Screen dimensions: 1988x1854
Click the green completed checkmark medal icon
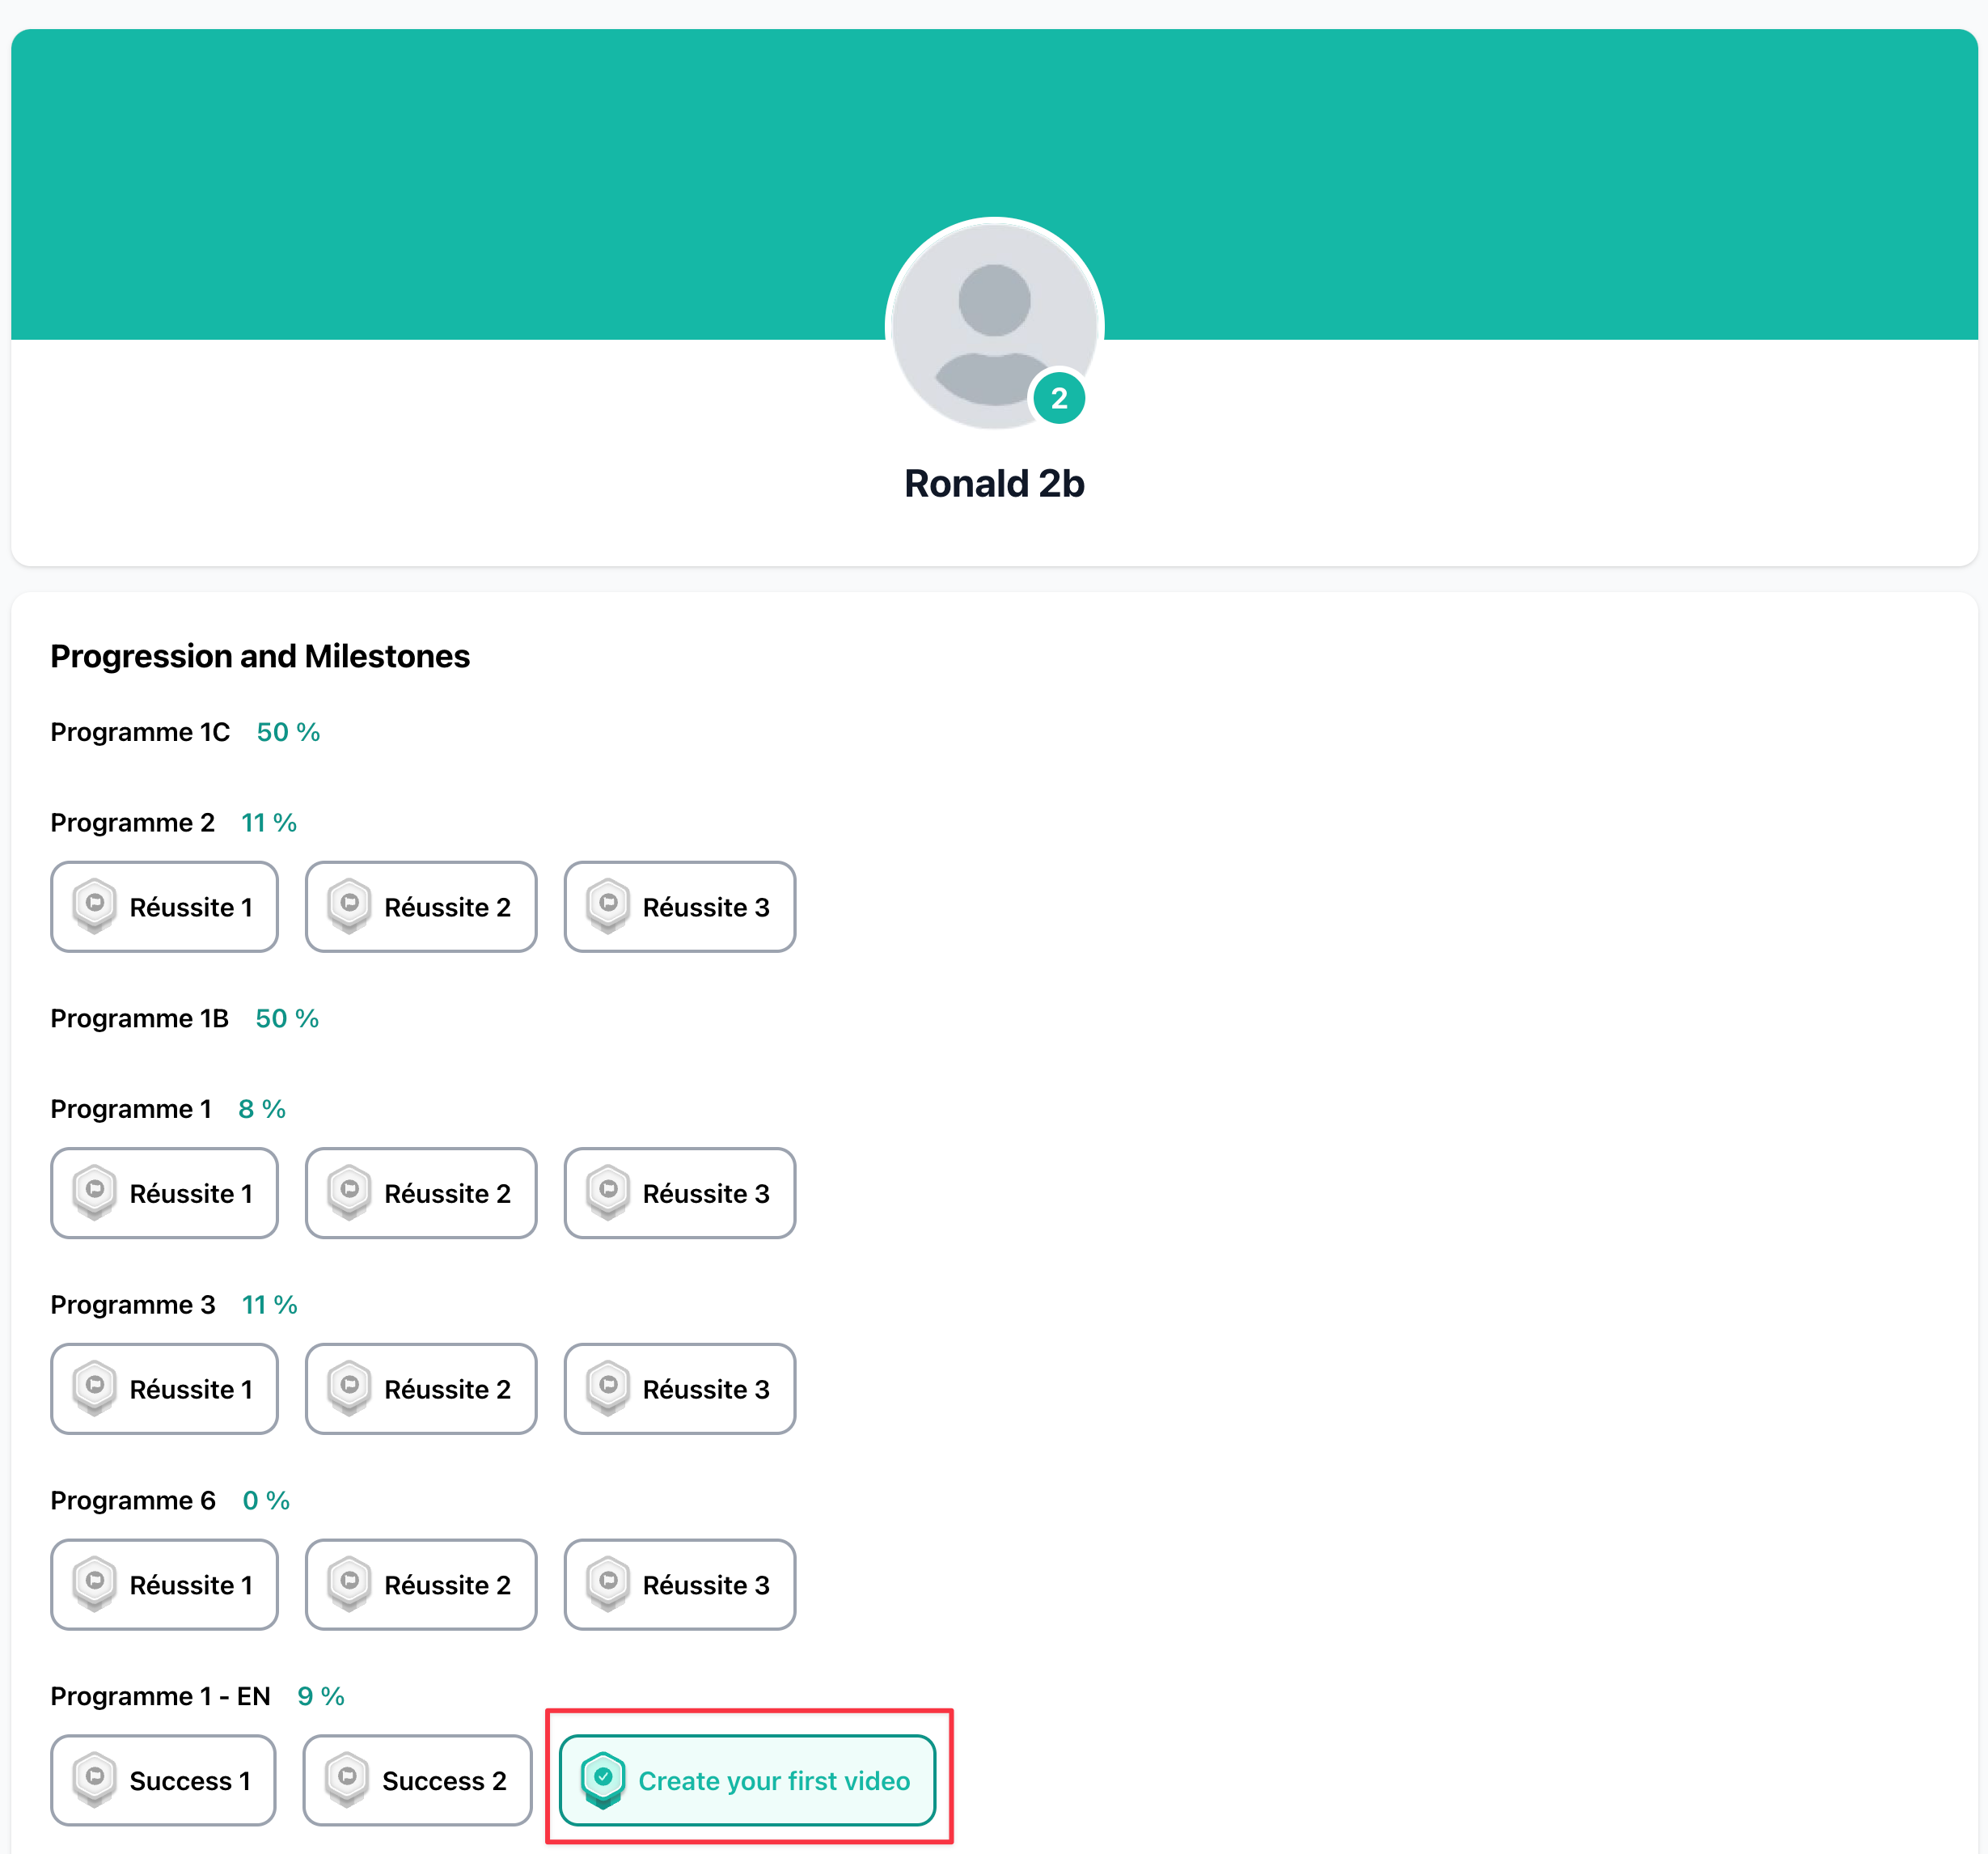(x=603, y=1780)
